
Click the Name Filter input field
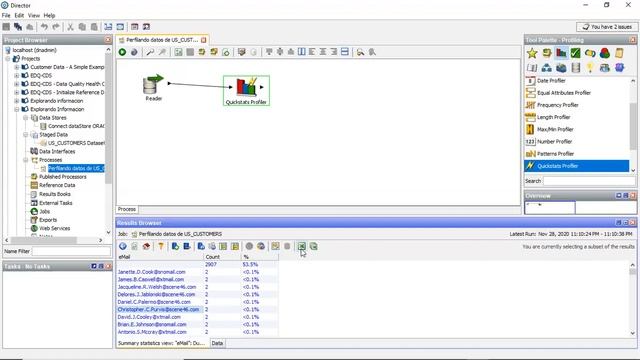coord(71,251)
